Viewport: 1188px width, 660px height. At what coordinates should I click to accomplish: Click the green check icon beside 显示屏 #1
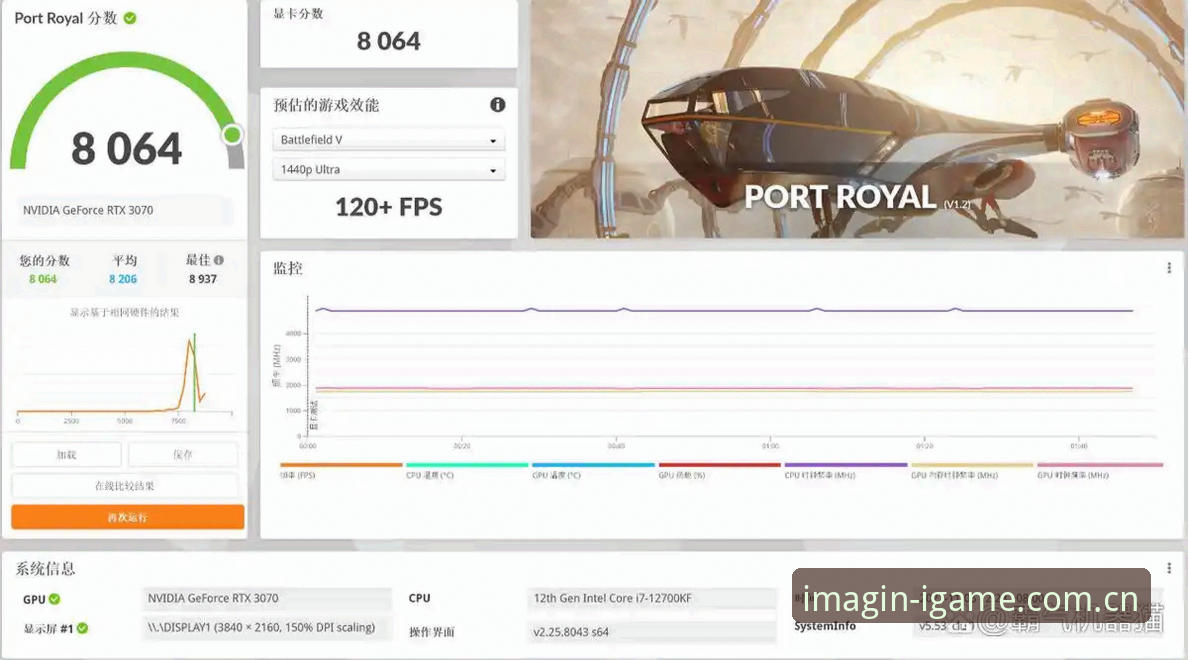coord(82,628)
